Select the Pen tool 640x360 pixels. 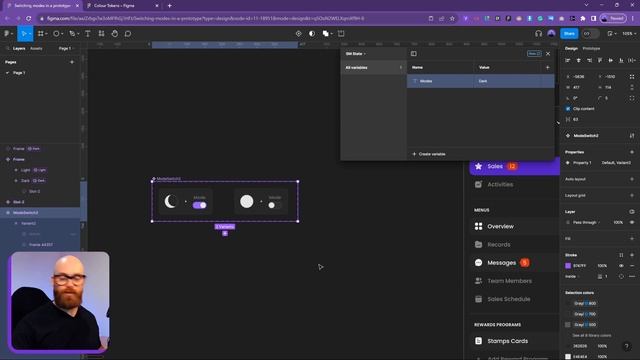[72, 33]
